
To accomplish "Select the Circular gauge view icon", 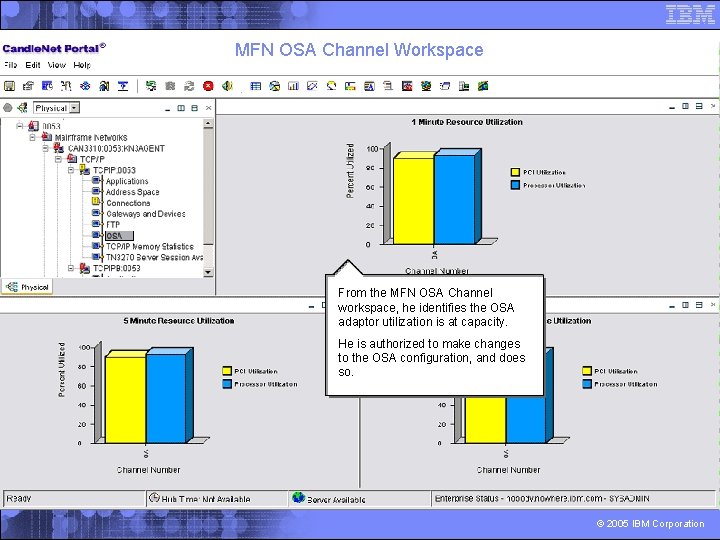I will [331, 86].
